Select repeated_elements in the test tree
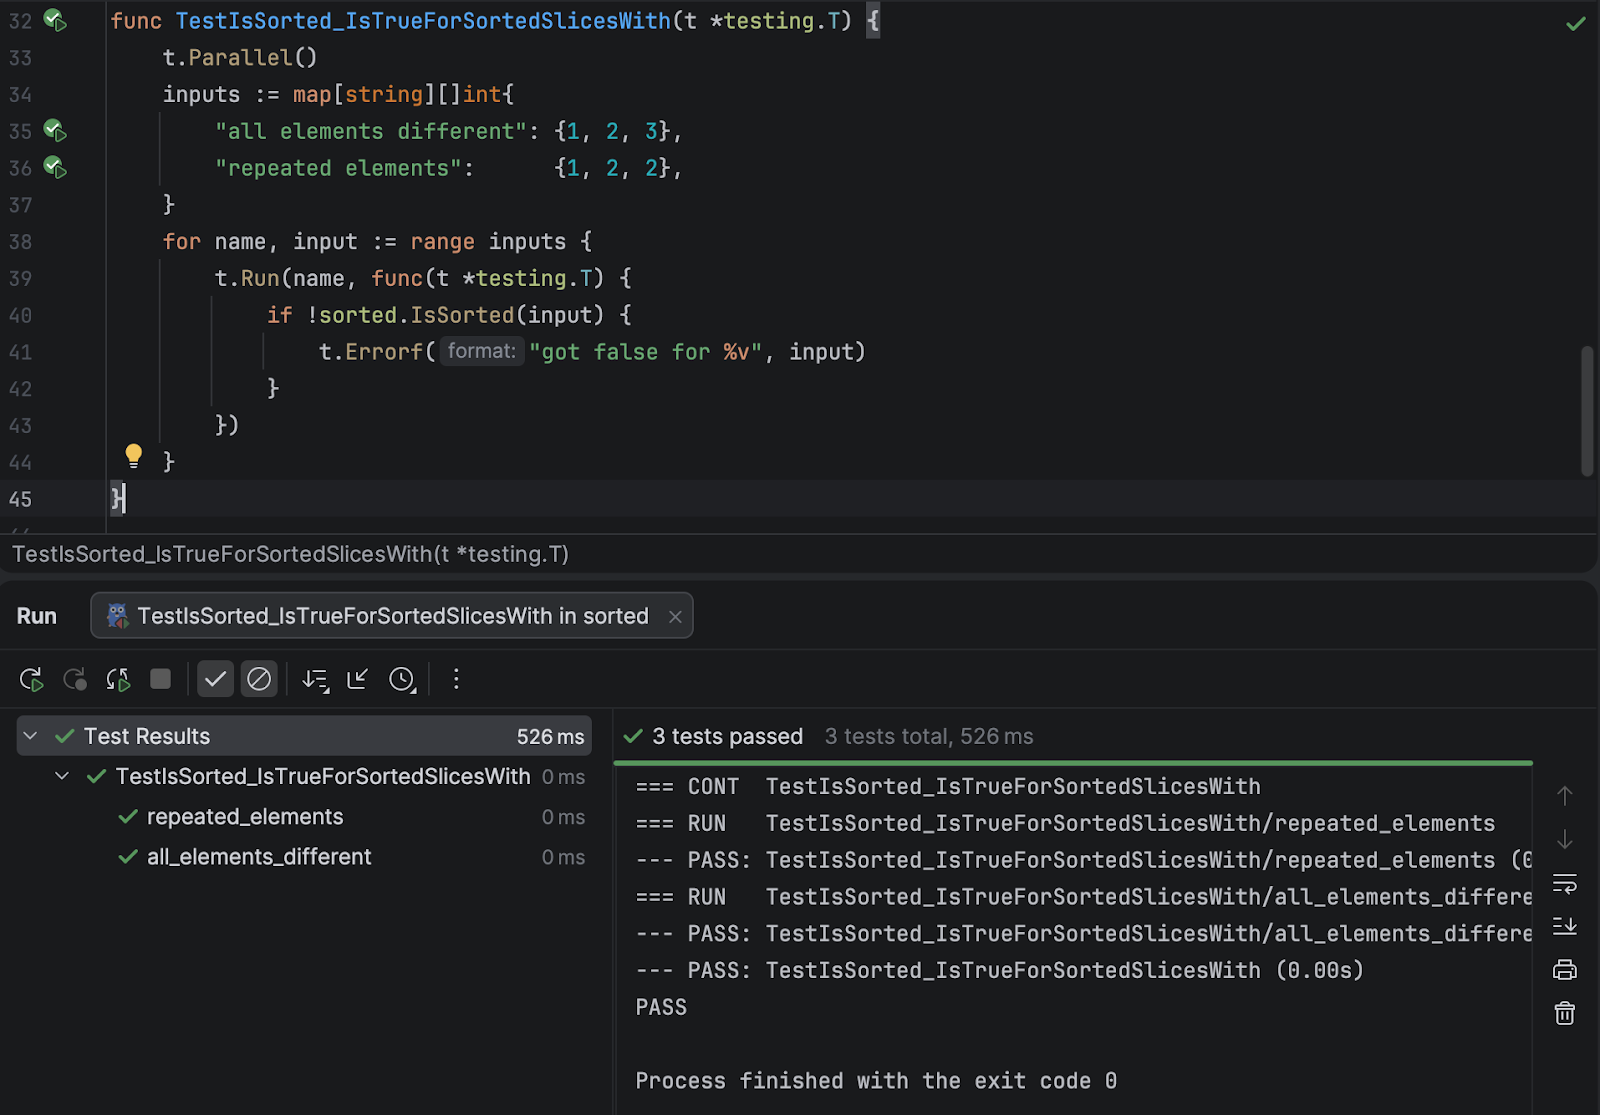This screenshot has height=1115, width=1600. (x=245, y=817)
